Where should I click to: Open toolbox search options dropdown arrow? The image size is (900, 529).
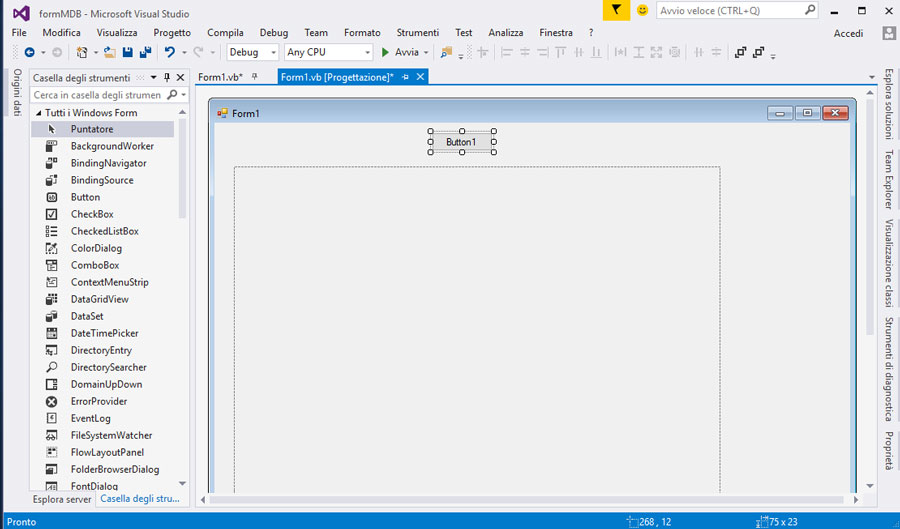pos(184,95)
